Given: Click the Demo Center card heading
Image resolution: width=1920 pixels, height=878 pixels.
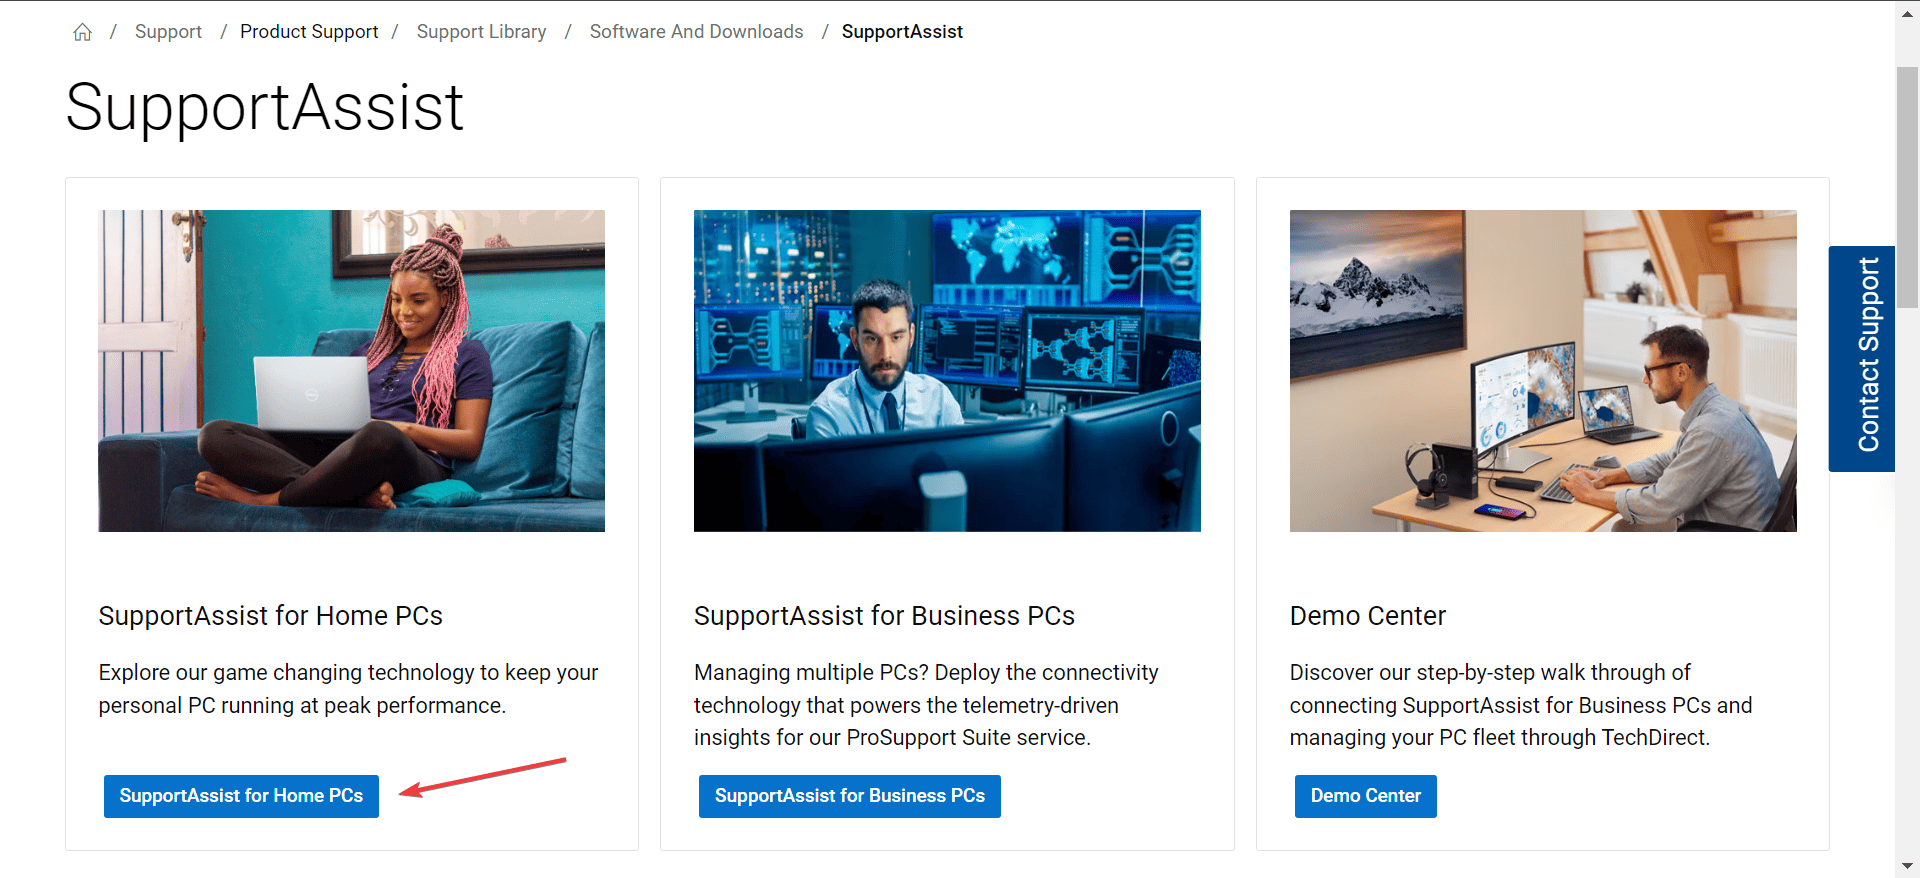Looking at the screenshot, I should point(1367,616).
